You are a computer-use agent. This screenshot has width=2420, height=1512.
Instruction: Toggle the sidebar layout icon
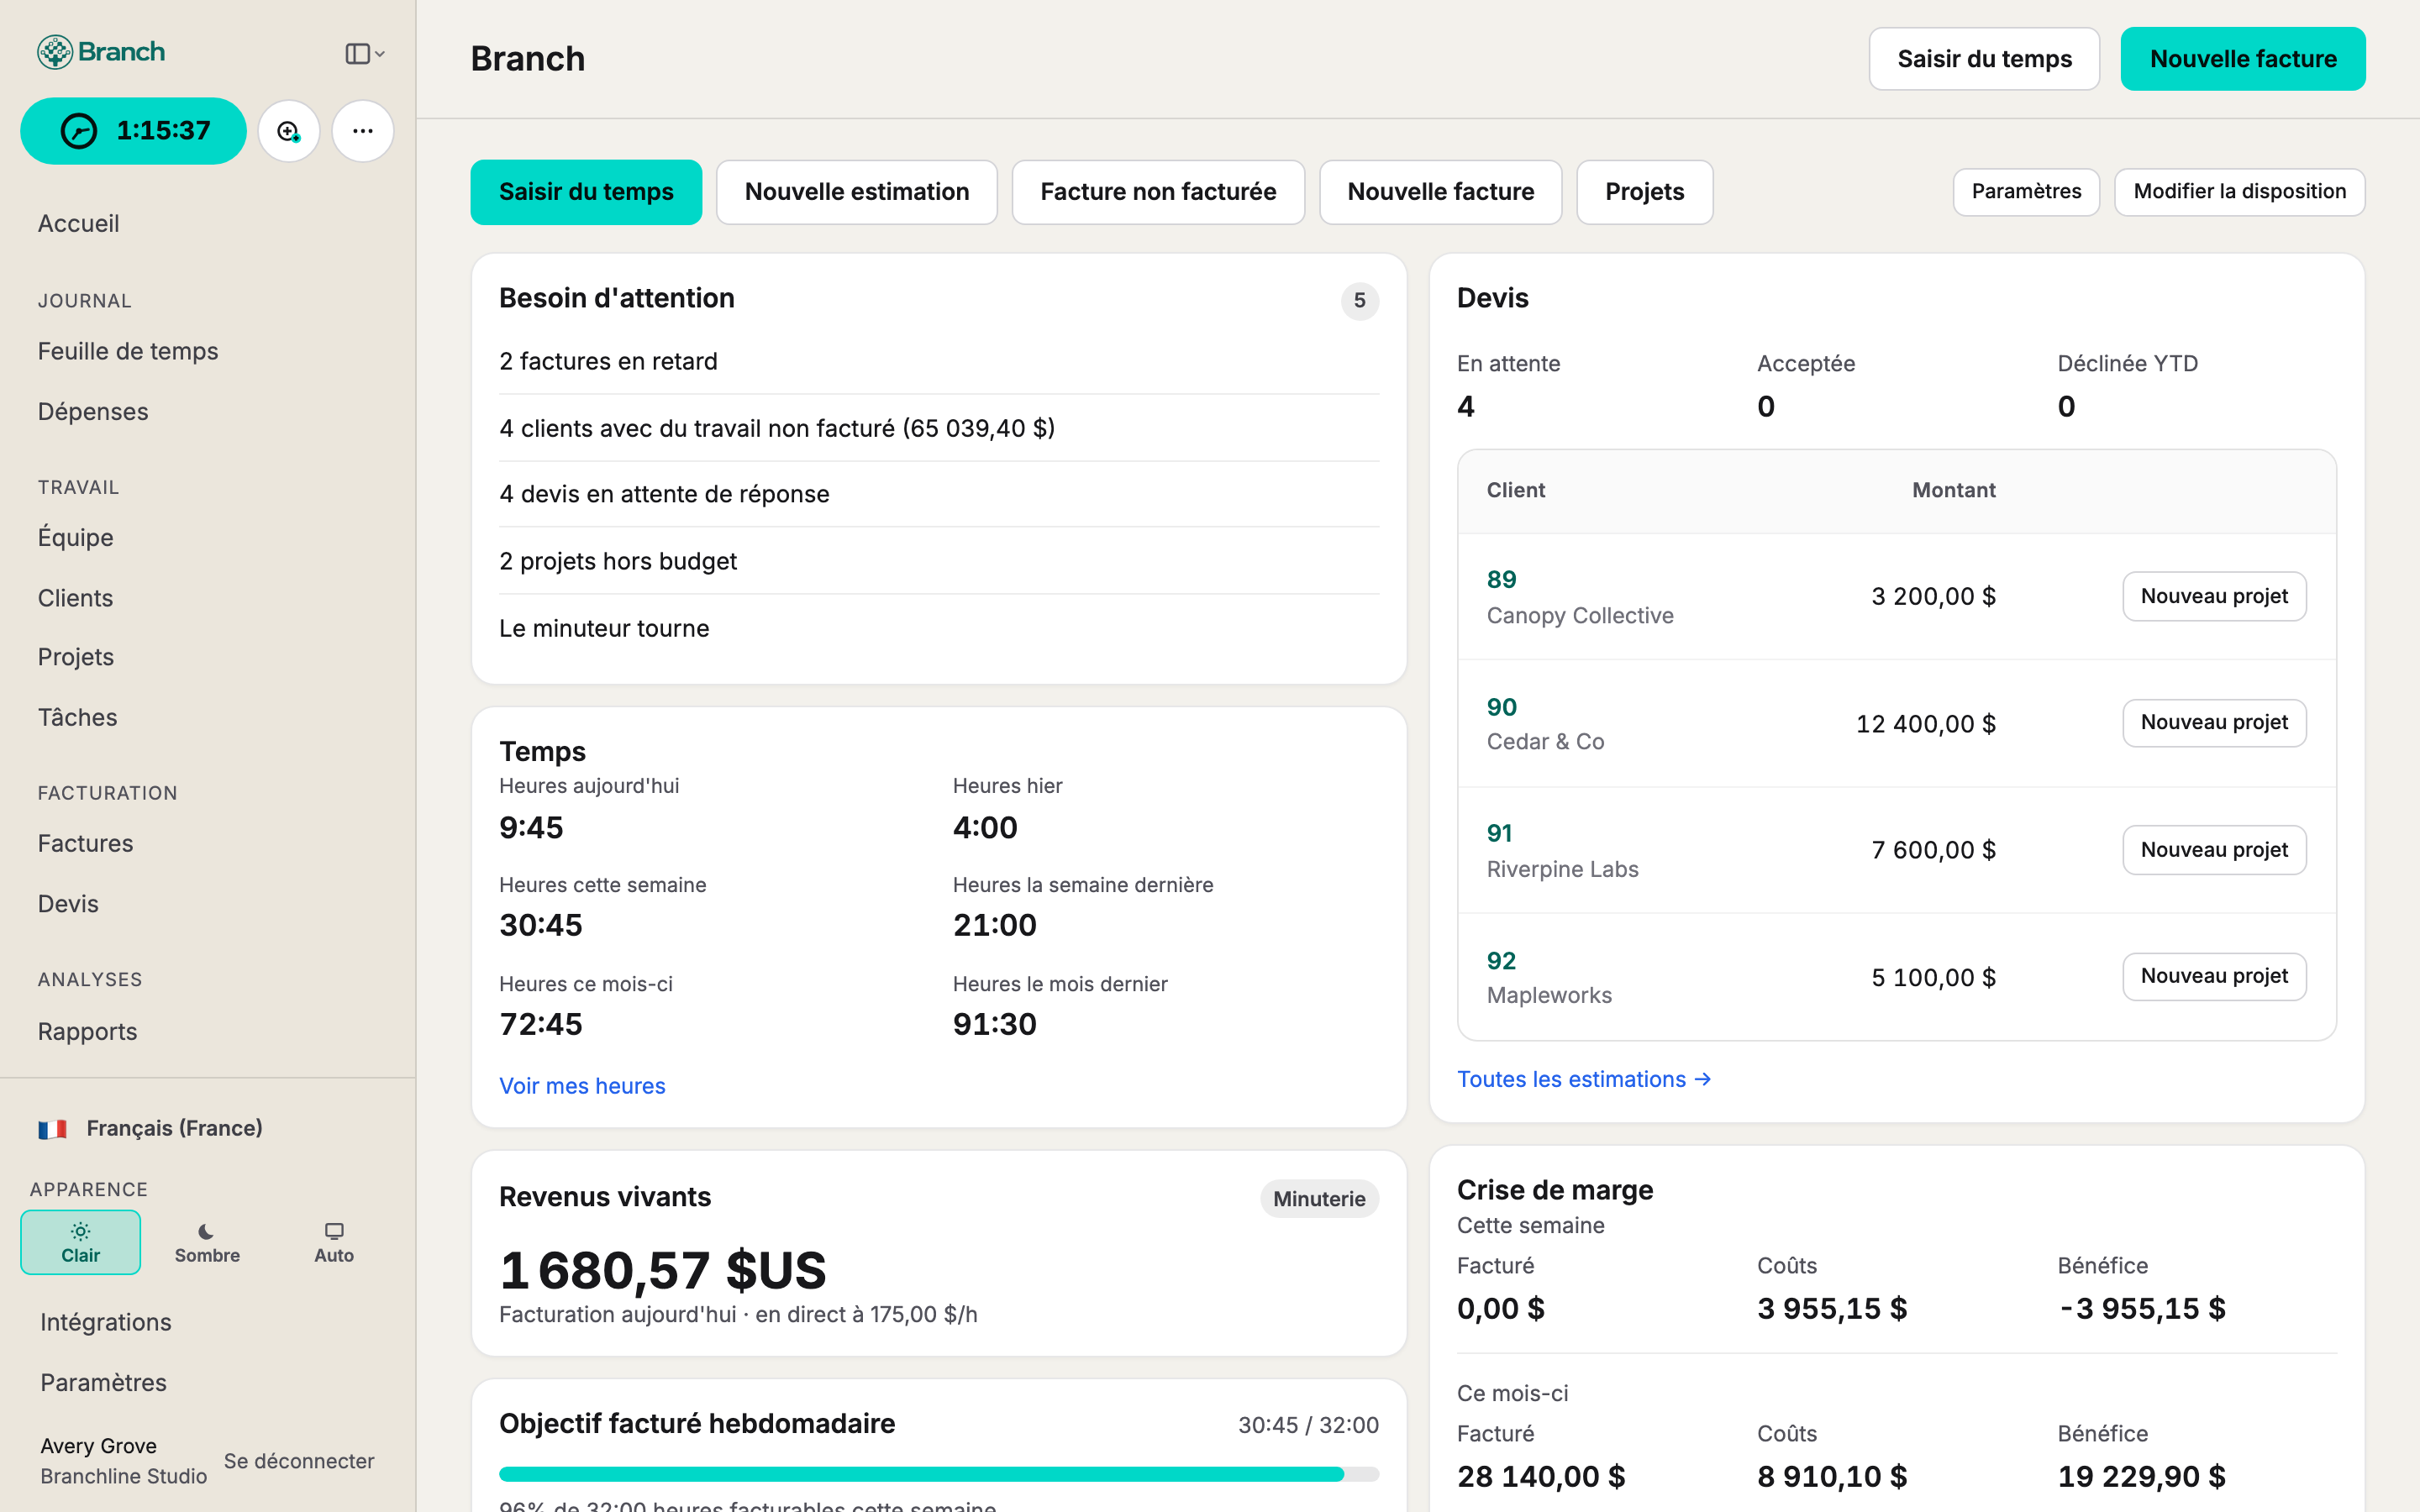click(364, 54)
